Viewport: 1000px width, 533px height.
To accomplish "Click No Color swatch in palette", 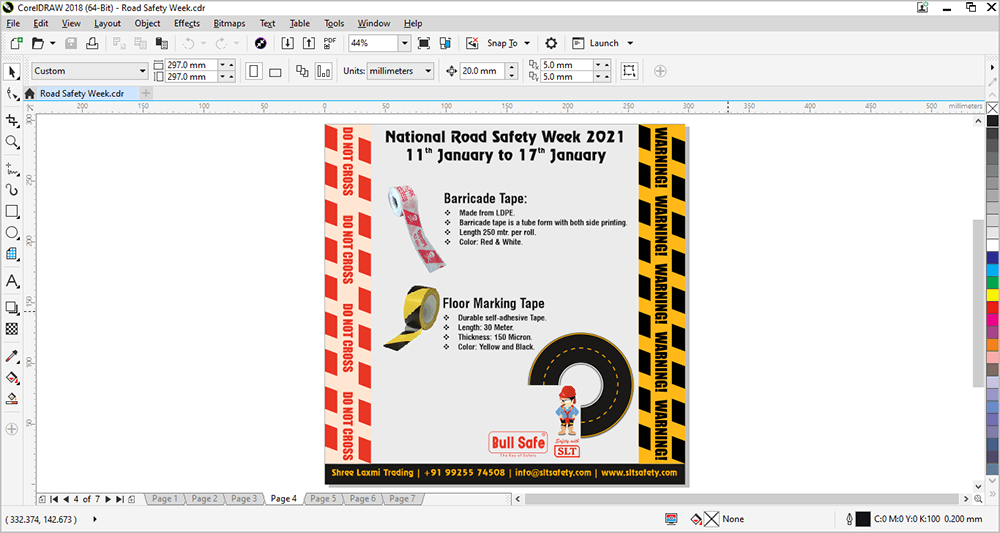I will click(x=993, y=108).
